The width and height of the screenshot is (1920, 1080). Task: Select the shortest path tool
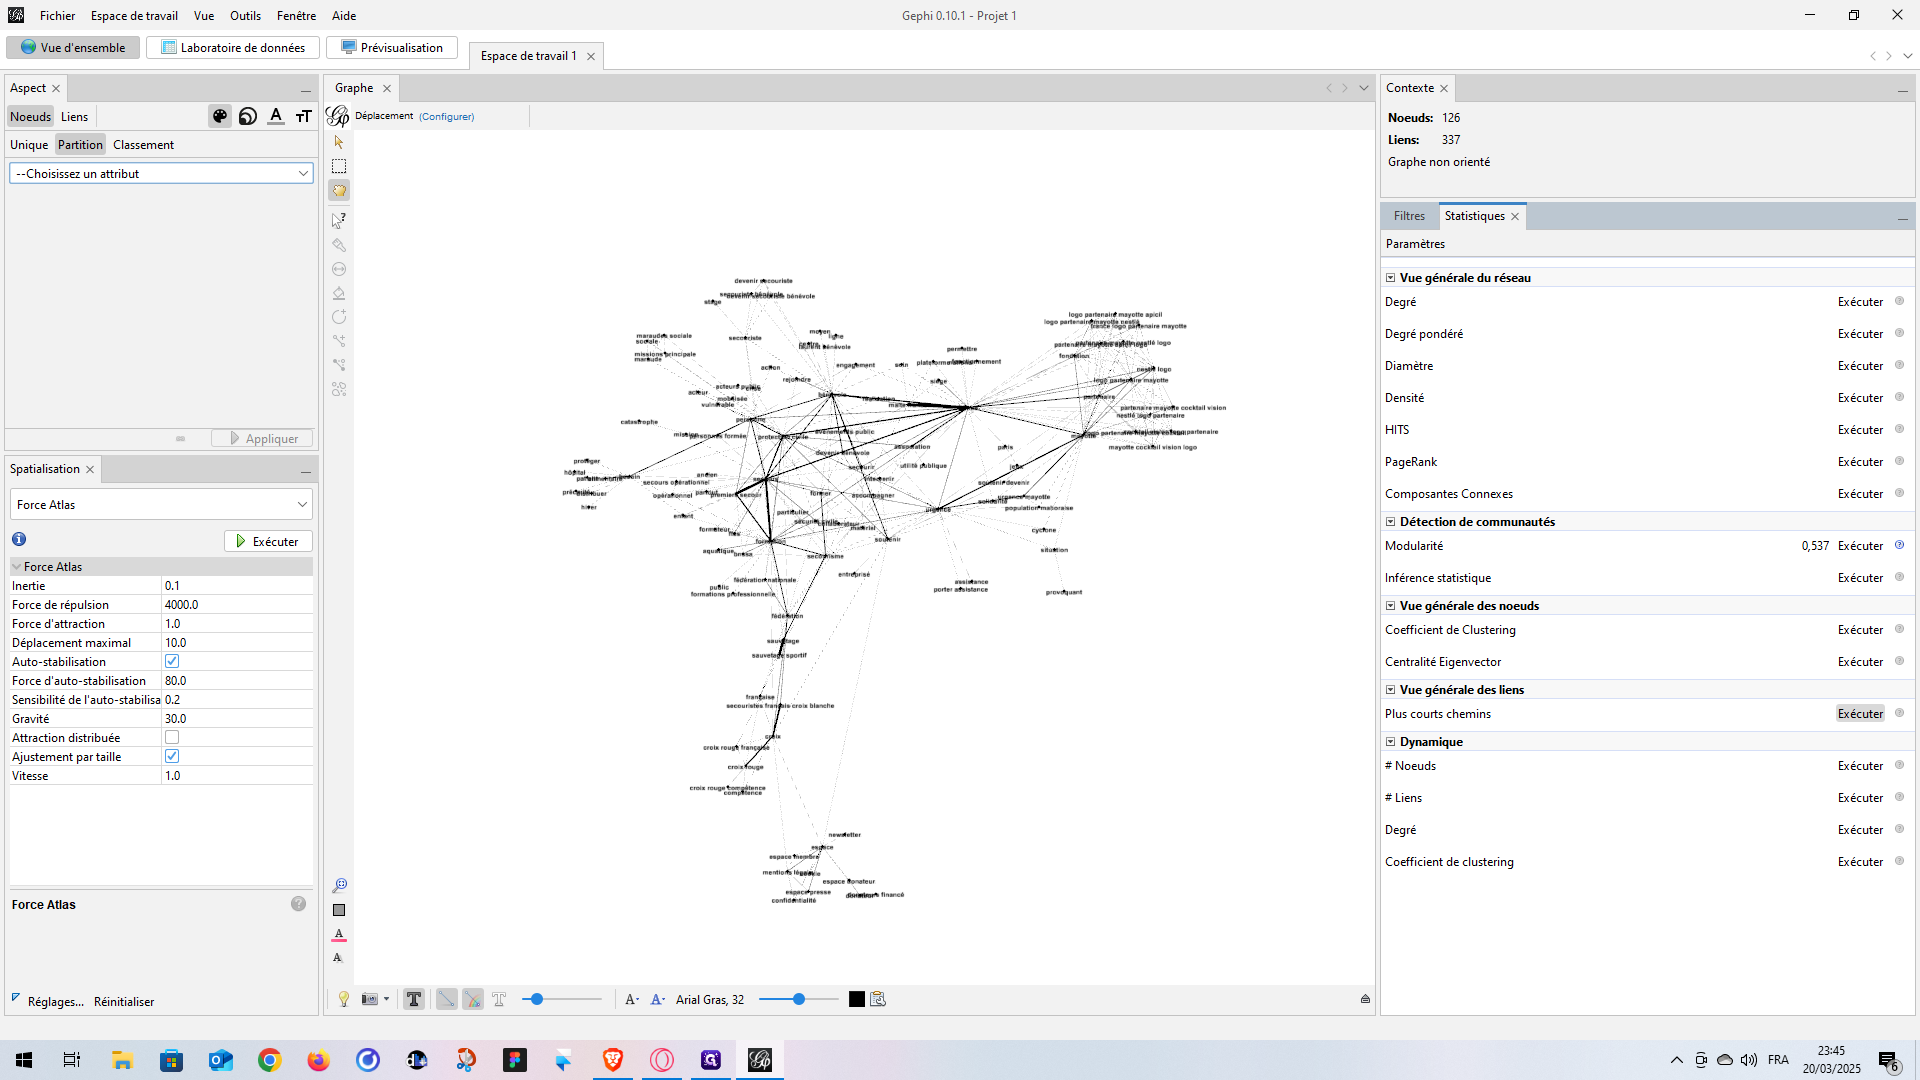(339, 365)
